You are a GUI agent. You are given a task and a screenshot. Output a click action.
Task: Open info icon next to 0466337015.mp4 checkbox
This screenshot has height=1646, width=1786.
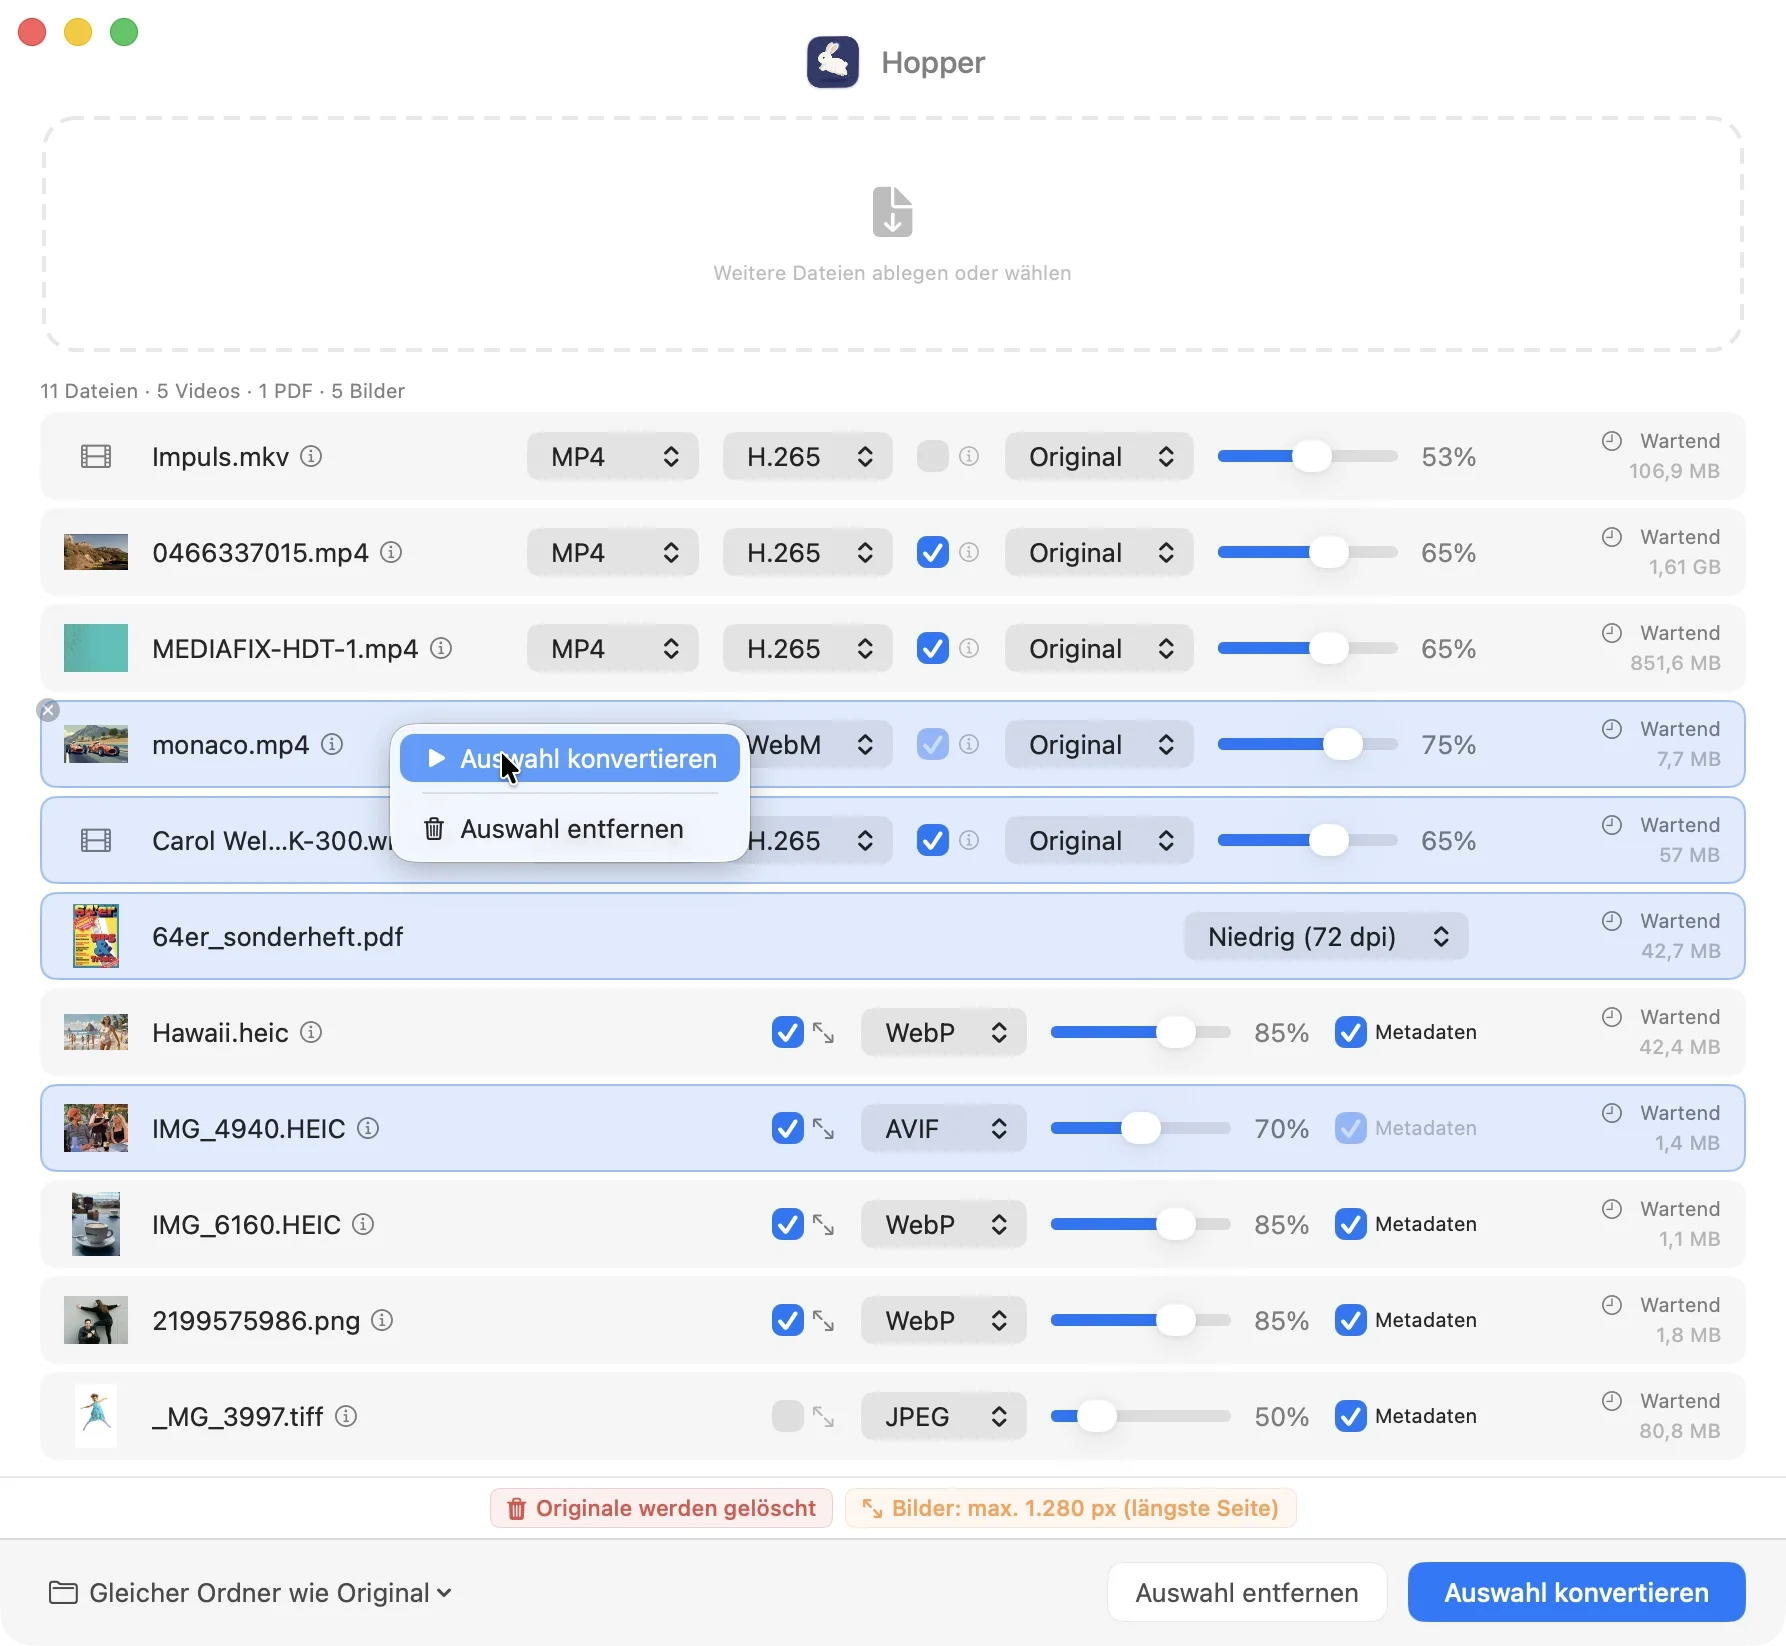click(969, 552)
